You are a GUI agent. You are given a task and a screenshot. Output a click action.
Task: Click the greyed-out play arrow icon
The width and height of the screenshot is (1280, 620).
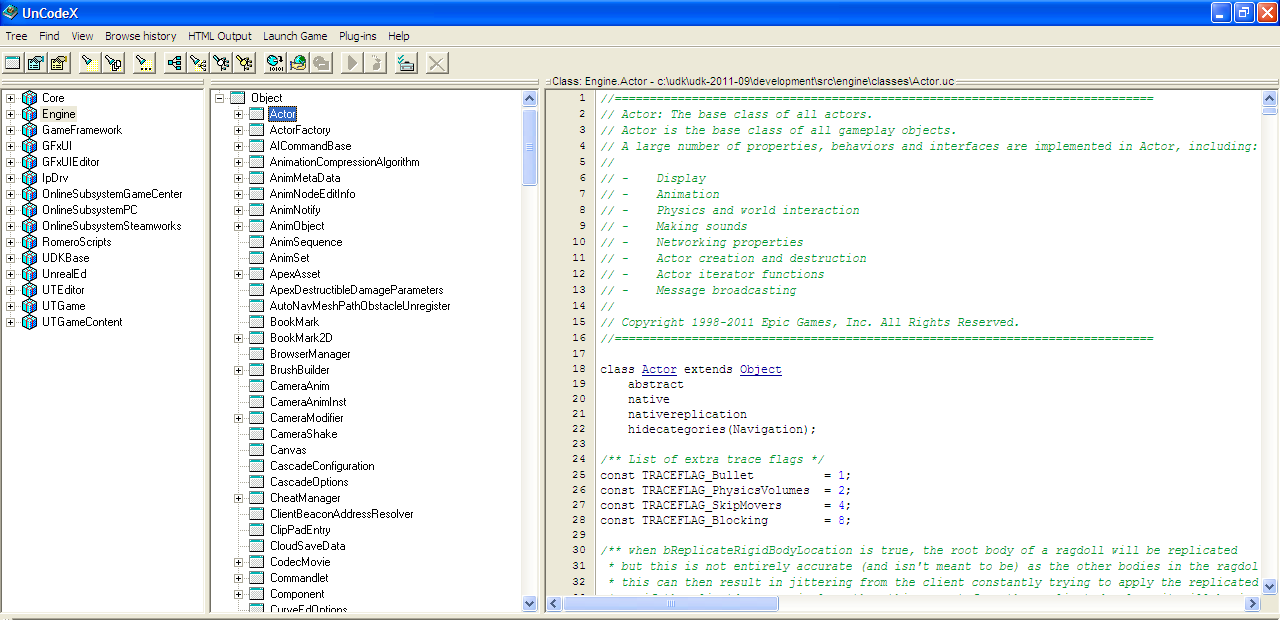[352, 63]
